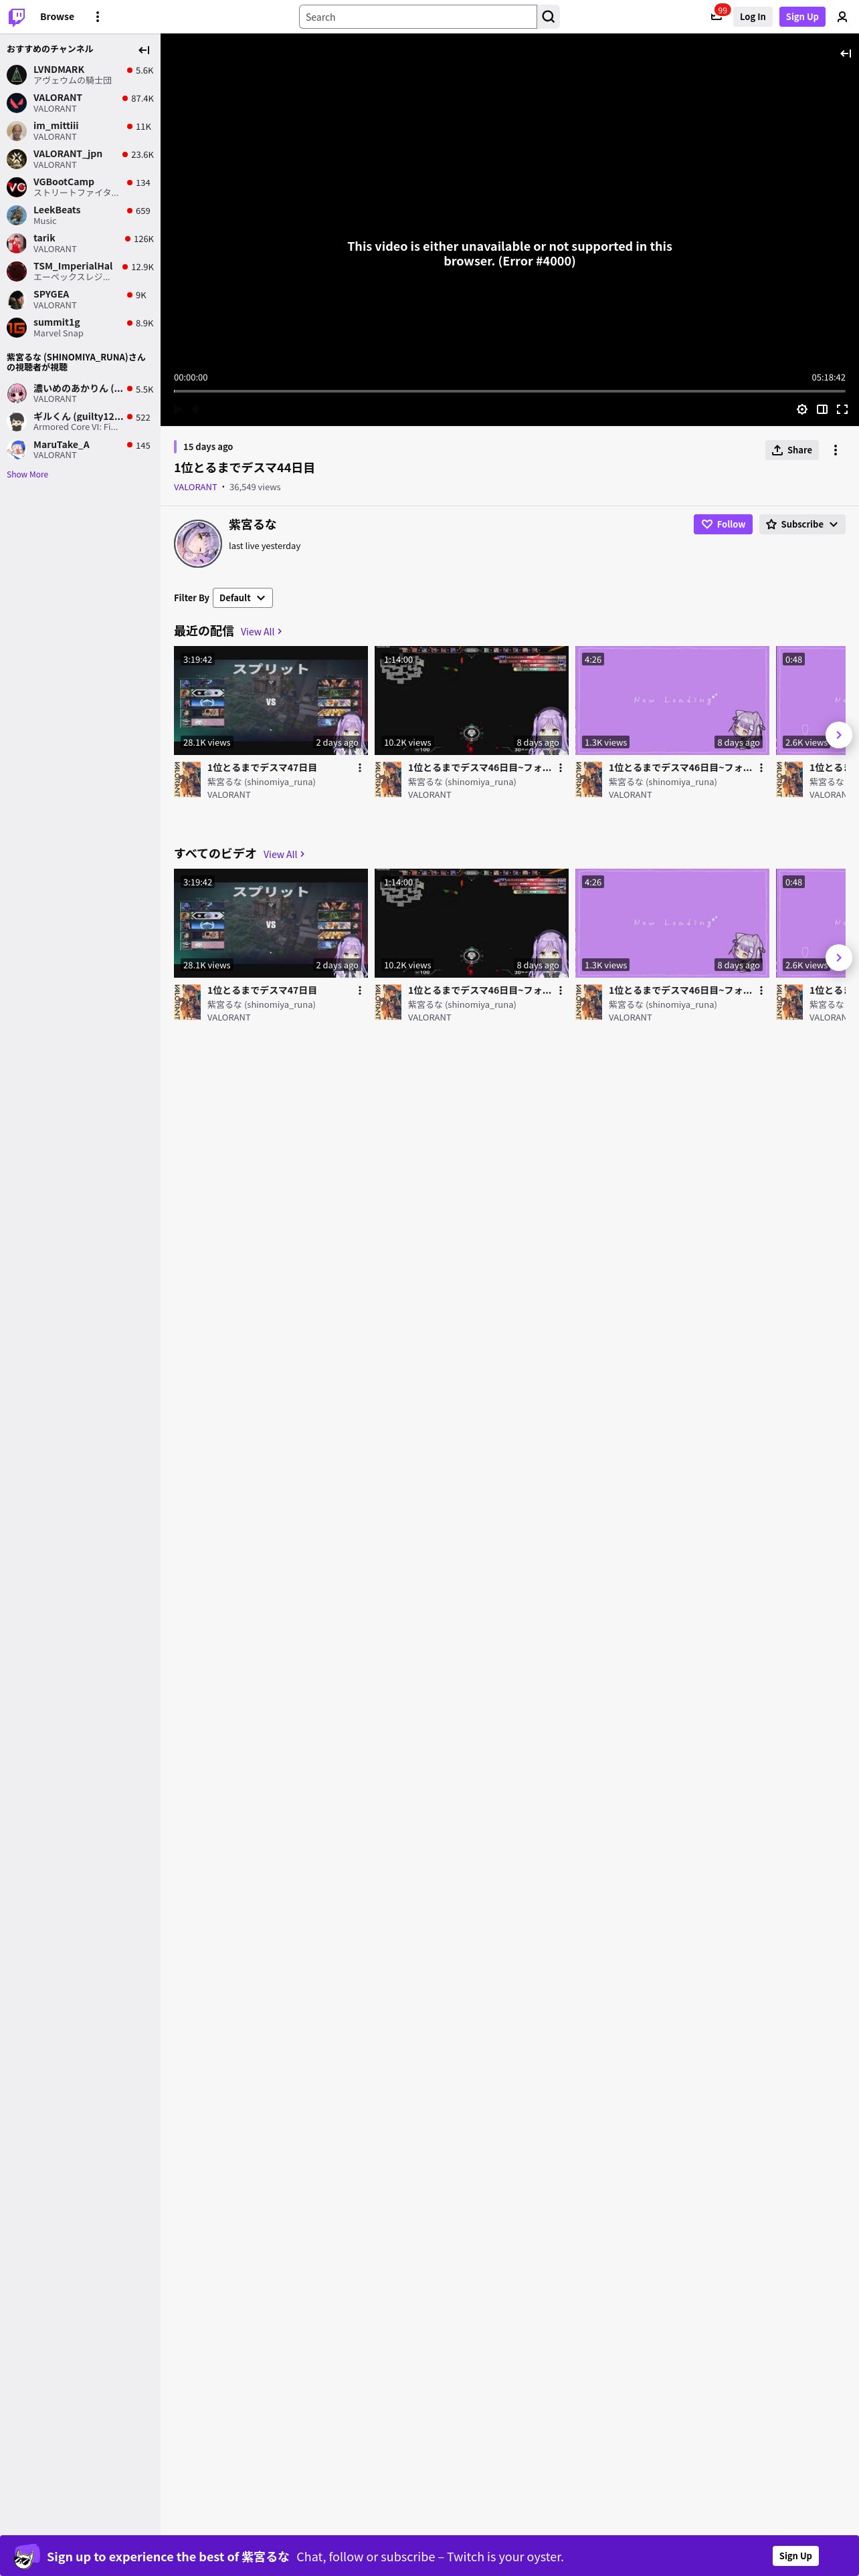Open the notifications inbox with 99 badge
This screenshot has height=2576, width=859.
[x=717, y=16]
